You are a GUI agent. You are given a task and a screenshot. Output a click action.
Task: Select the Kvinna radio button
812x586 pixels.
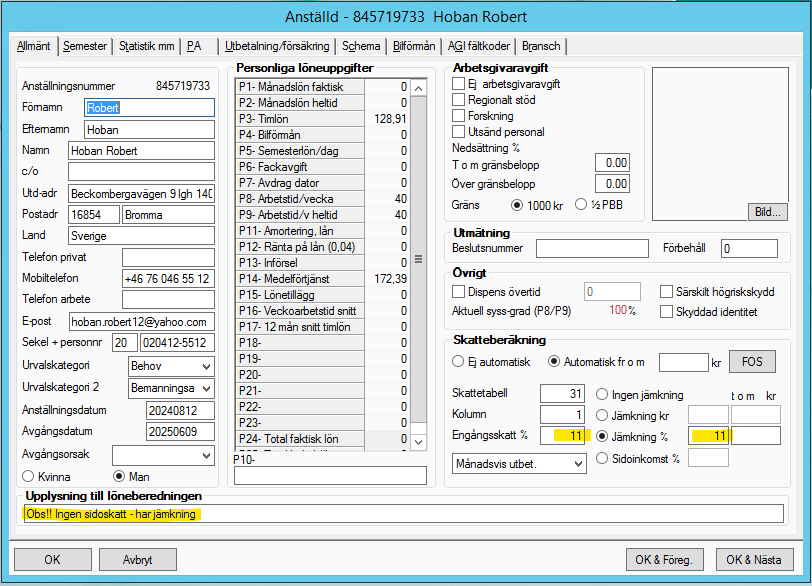29,476
